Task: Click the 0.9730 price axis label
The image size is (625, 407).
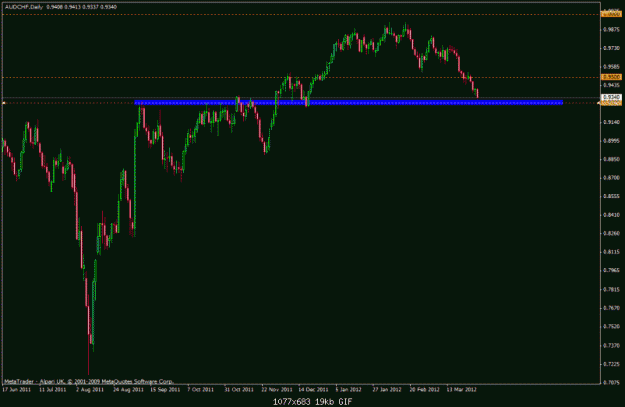Action: pos(612,48)
